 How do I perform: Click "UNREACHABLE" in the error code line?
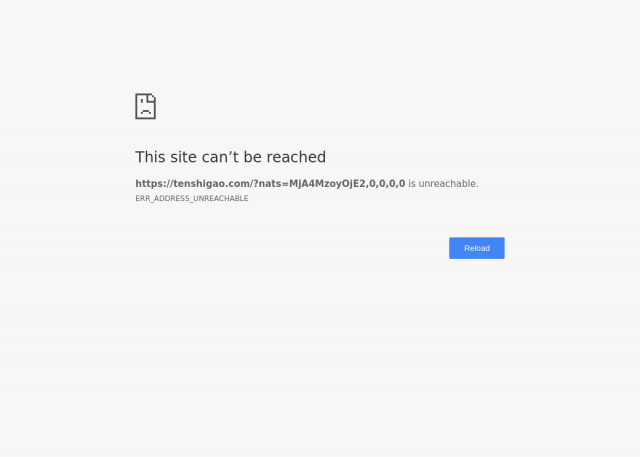point(221,198)
